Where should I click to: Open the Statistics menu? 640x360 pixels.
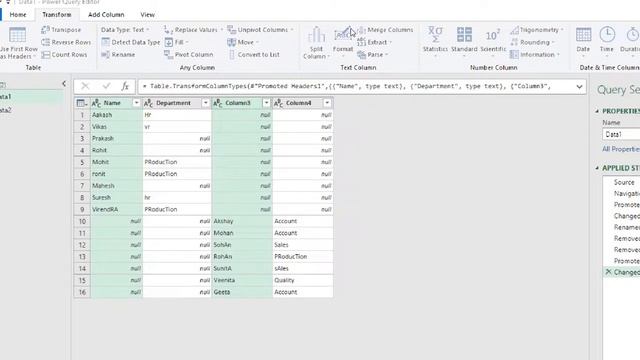(x=435, y=41)
